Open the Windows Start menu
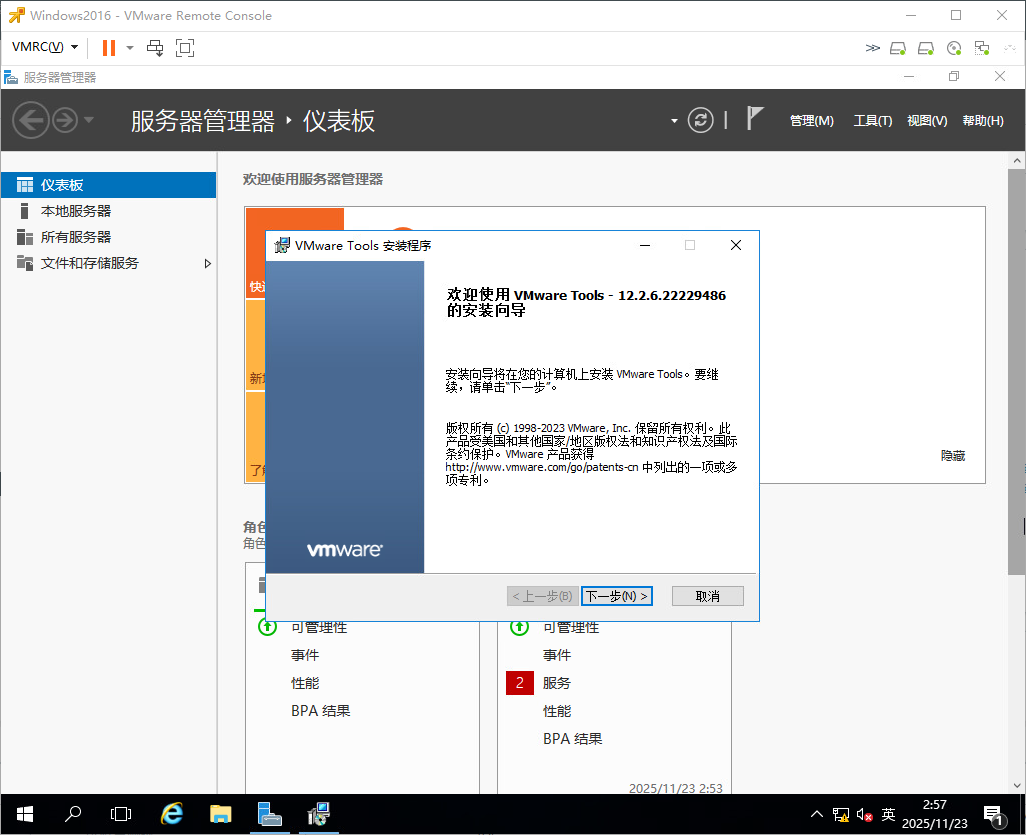This screenshot has height=835, width=1026. pyautogui.click(x=25, y=814)
